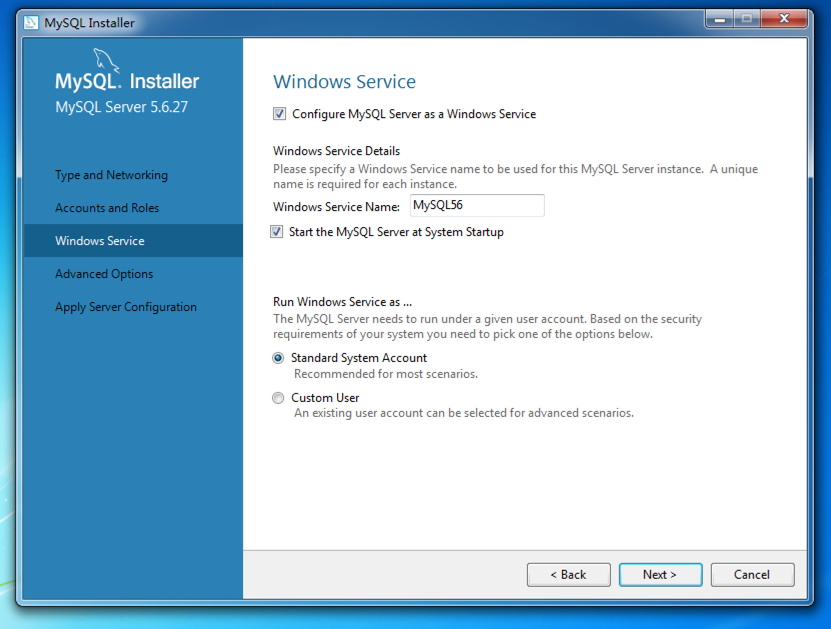Image resolution: width=831 pixels, height=629 pixels.
Task: Click the Run Windows Service as ... label
Action: pyautogui.click(x=342, y=302)
